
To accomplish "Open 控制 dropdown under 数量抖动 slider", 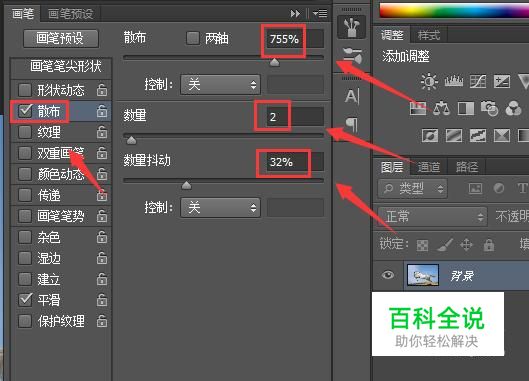I will click(x=221, y=208).
